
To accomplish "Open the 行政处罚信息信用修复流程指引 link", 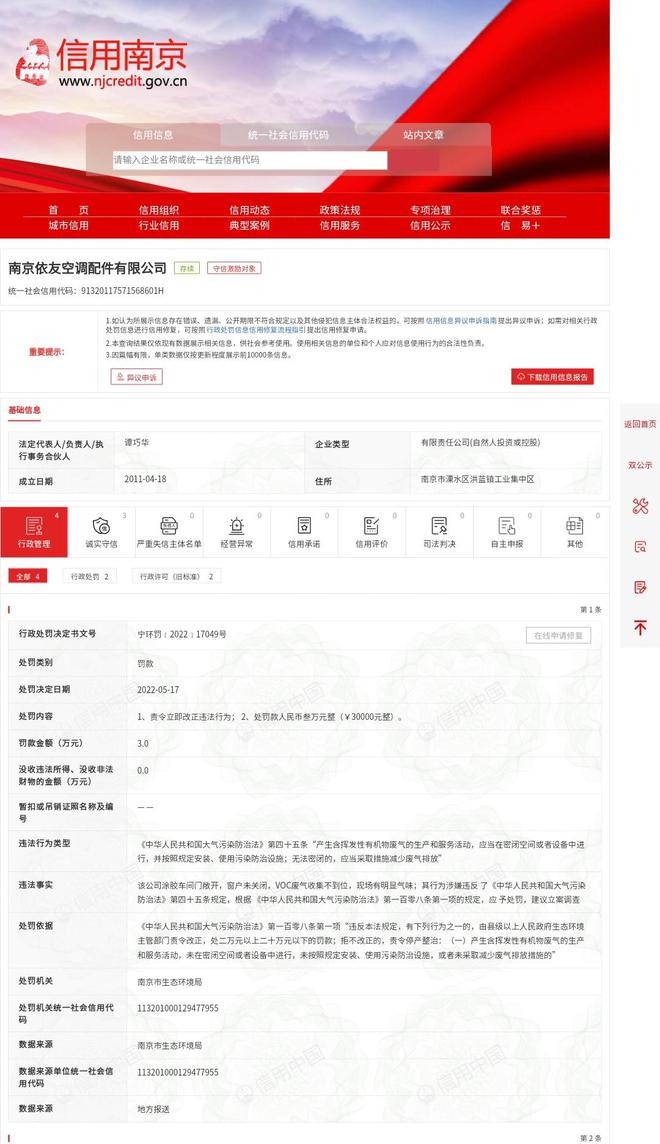I will (256, 330).
